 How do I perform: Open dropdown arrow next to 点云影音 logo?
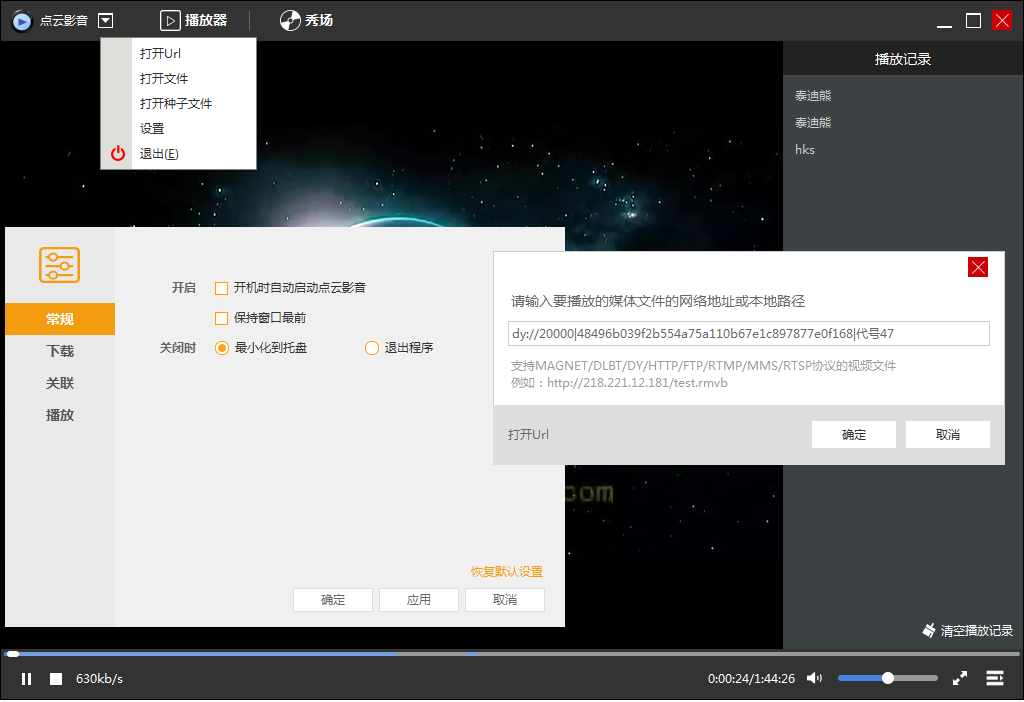[x=104, y=20]
